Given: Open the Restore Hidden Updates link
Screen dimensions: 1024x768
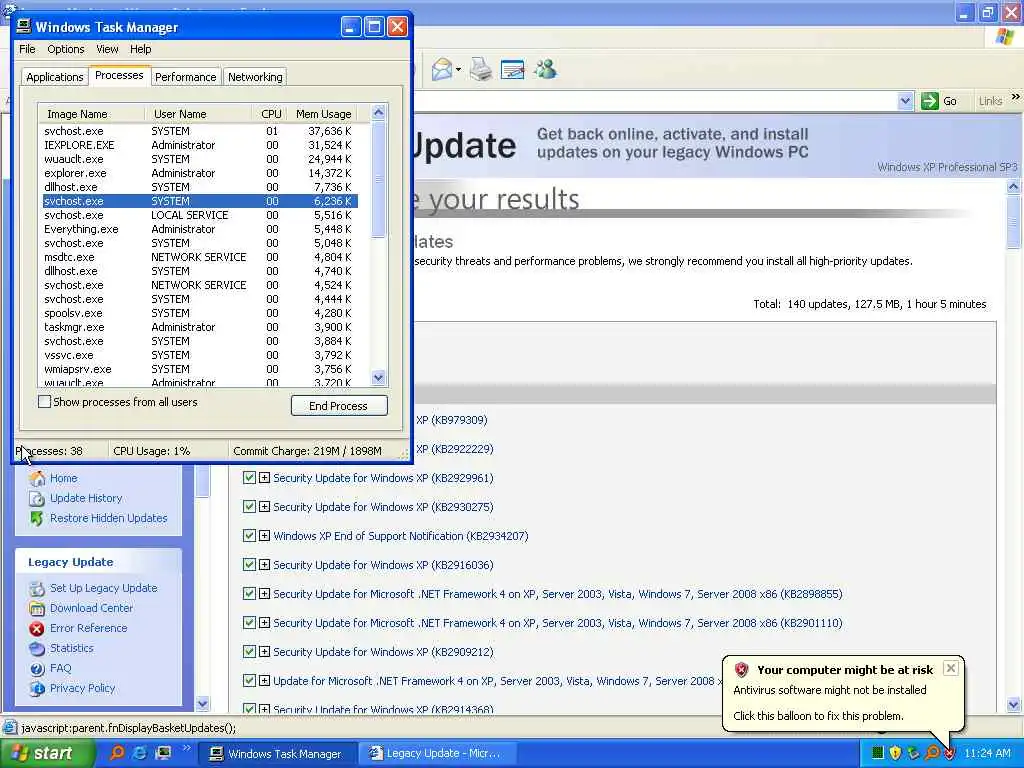Looking at the screenshot, I should pos(108,518).
